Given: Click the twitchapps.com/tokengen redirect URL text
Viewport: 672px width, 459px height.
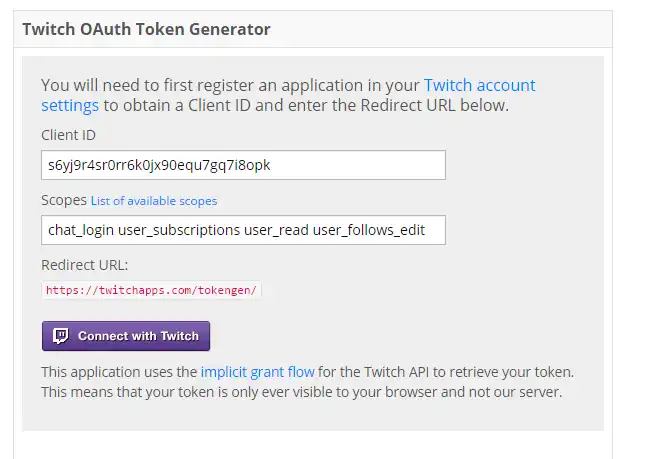Looking at the screenshot, I should click(152, 291).
